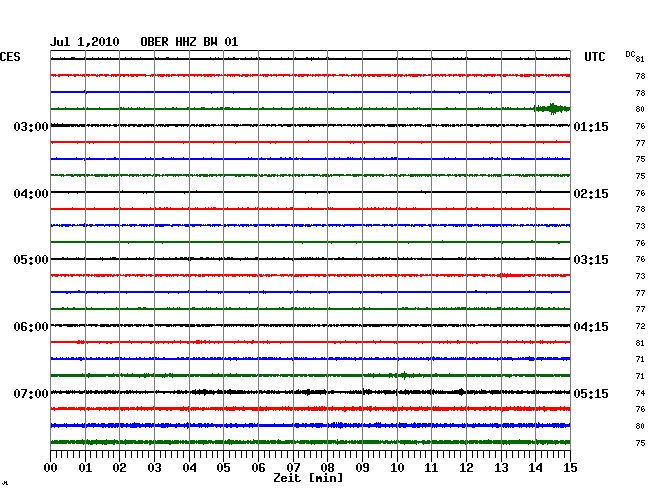Click the DC value 74 beside 05:15
The height and width of the screenshot is (494, 650).
click(640, 393)
